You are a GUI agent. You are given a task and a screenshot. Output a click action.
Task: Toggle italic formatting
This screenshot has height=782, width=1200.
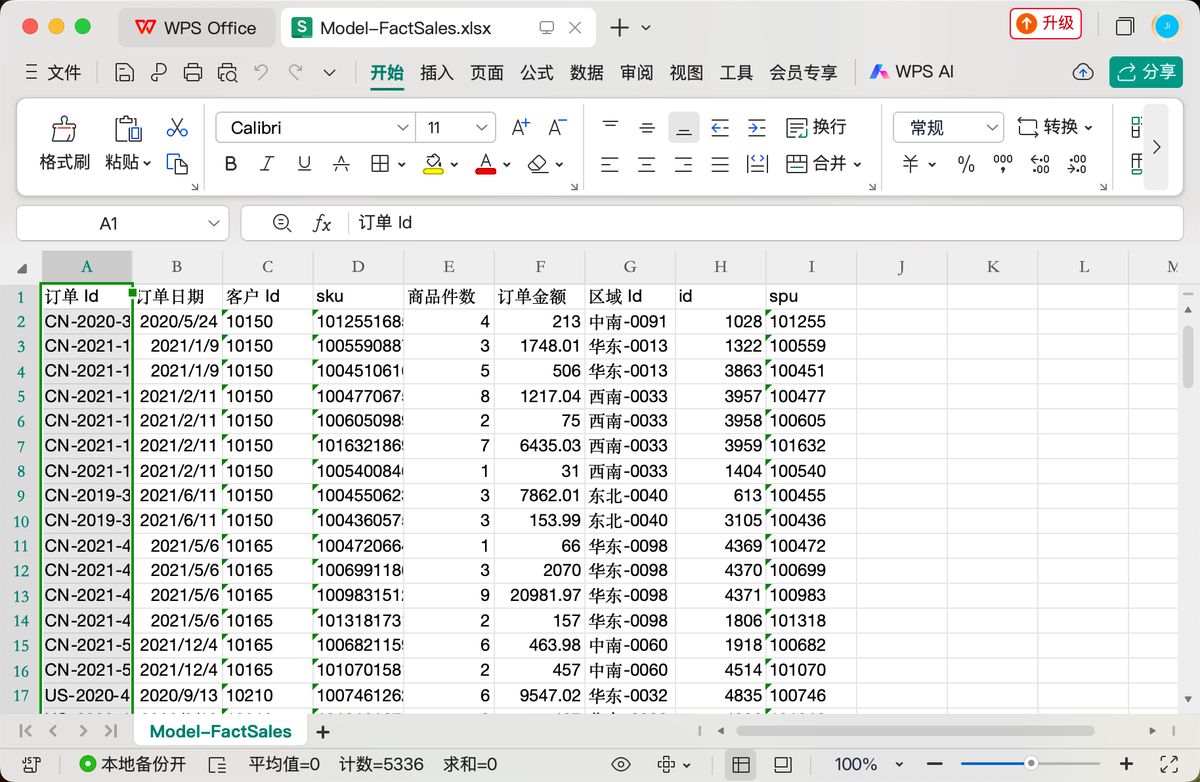pyautogui.click(x=267, y=164)
